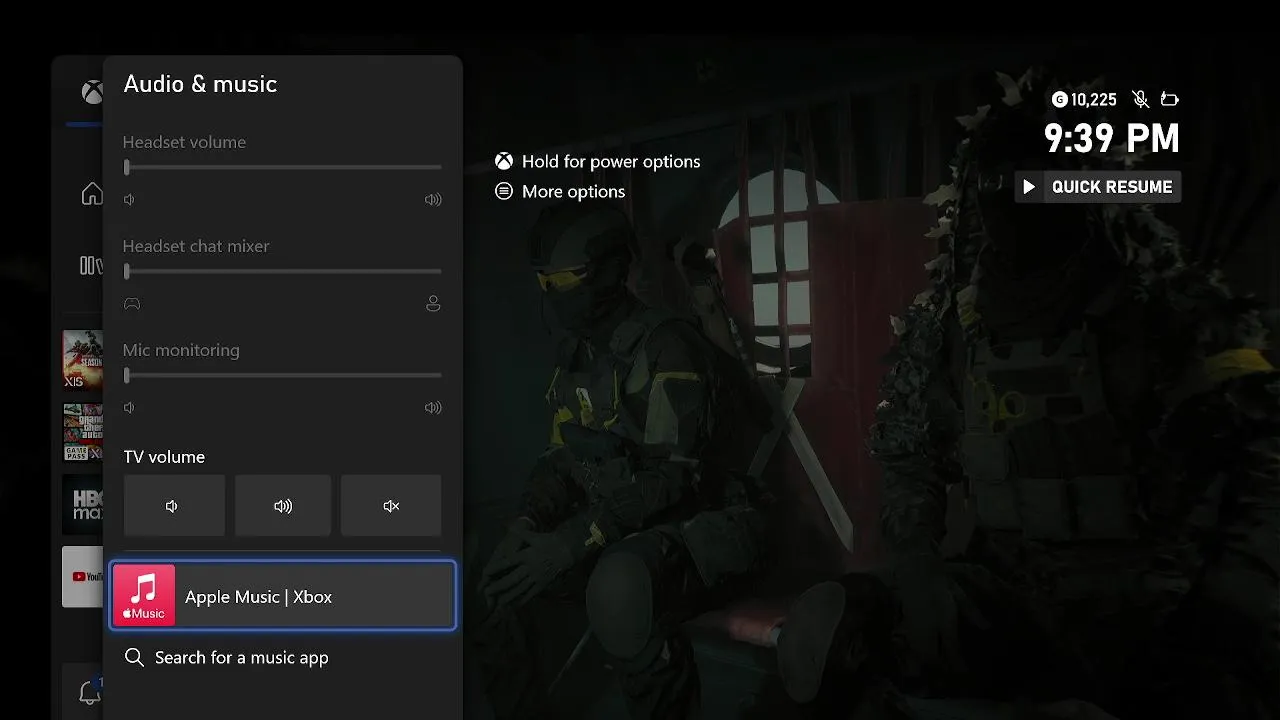
Task: Click the Gamerscore 10,225 indicator
Action: 1084,99
